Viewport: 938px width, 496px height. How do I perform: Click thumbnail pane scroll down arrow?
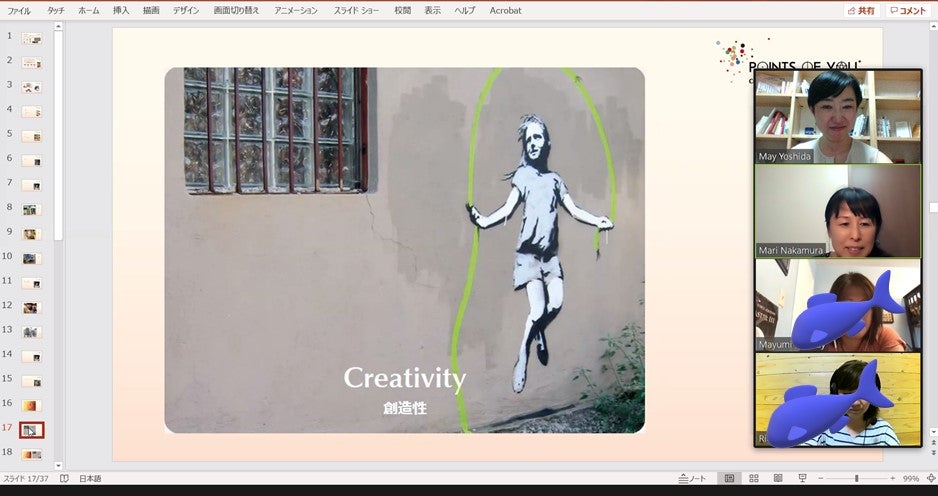58,465
